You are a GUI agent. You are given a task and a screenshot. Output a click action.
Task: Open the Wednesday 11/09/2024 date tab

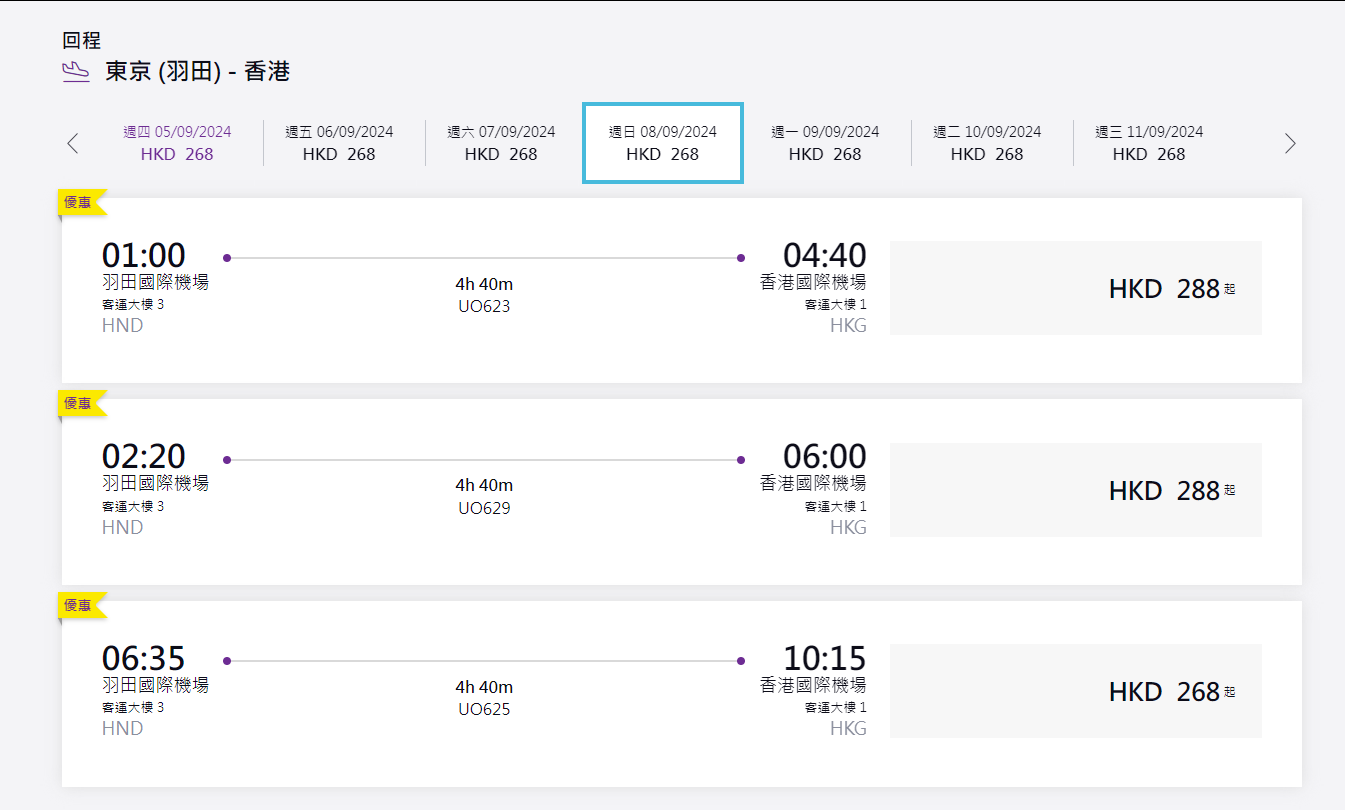pyautogui.click(x=1149, y=143)
